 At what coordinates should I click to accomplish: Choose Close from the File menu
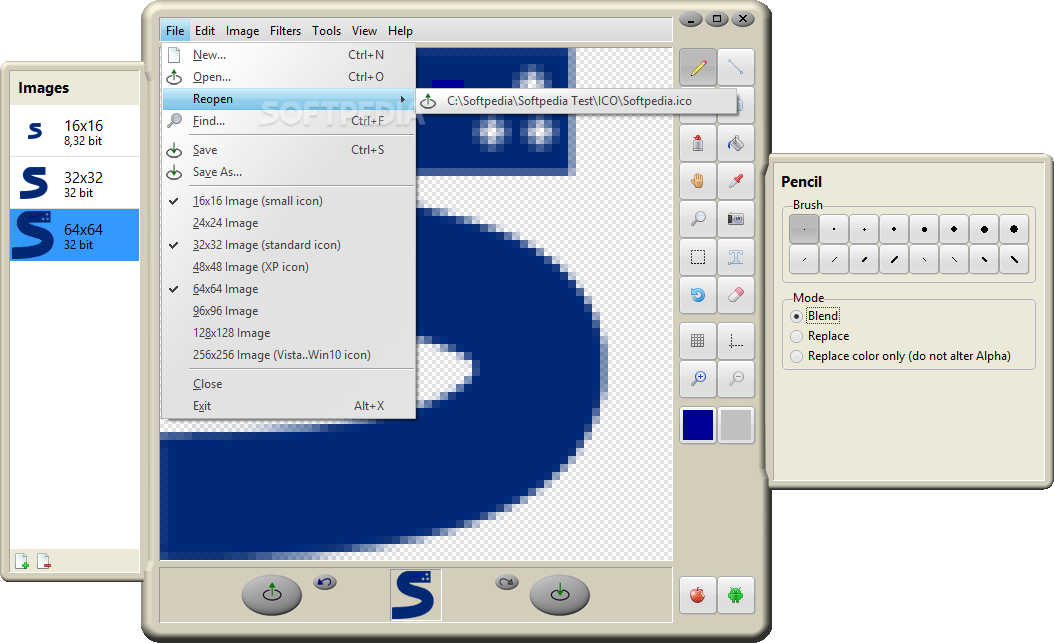(288, 384)
